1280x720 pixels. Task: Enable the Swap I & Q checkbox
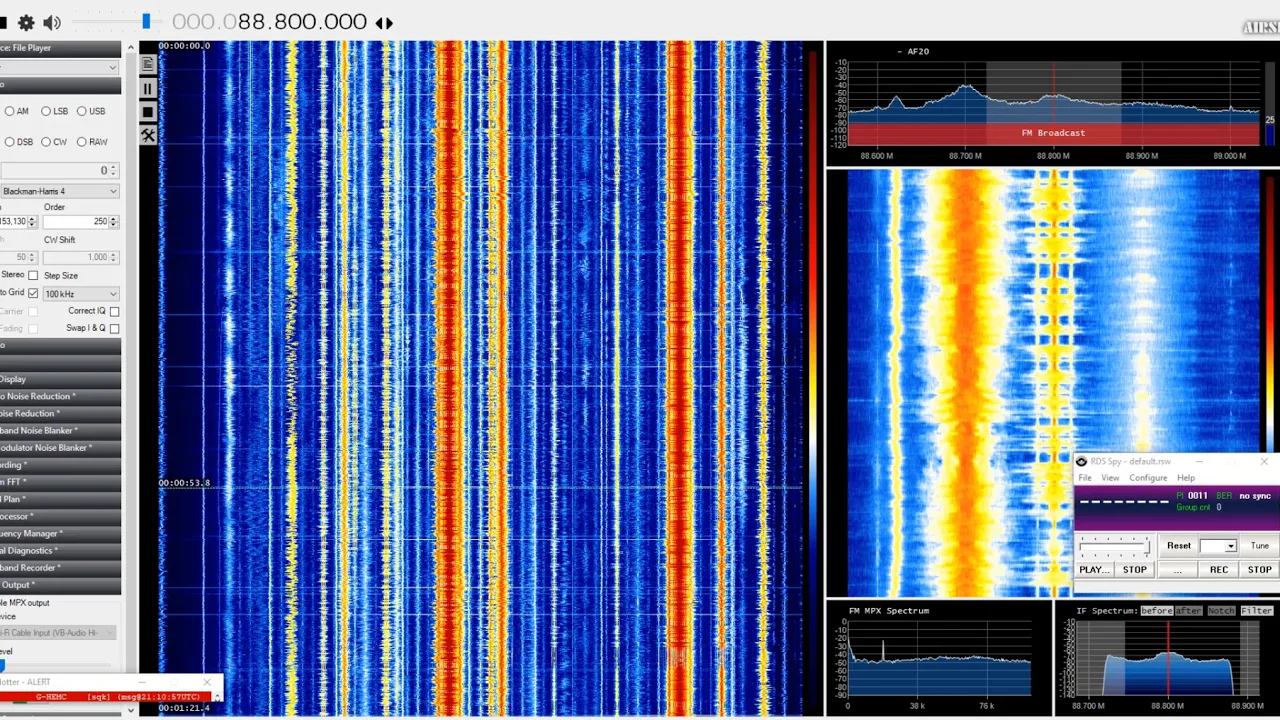(114, 328)
